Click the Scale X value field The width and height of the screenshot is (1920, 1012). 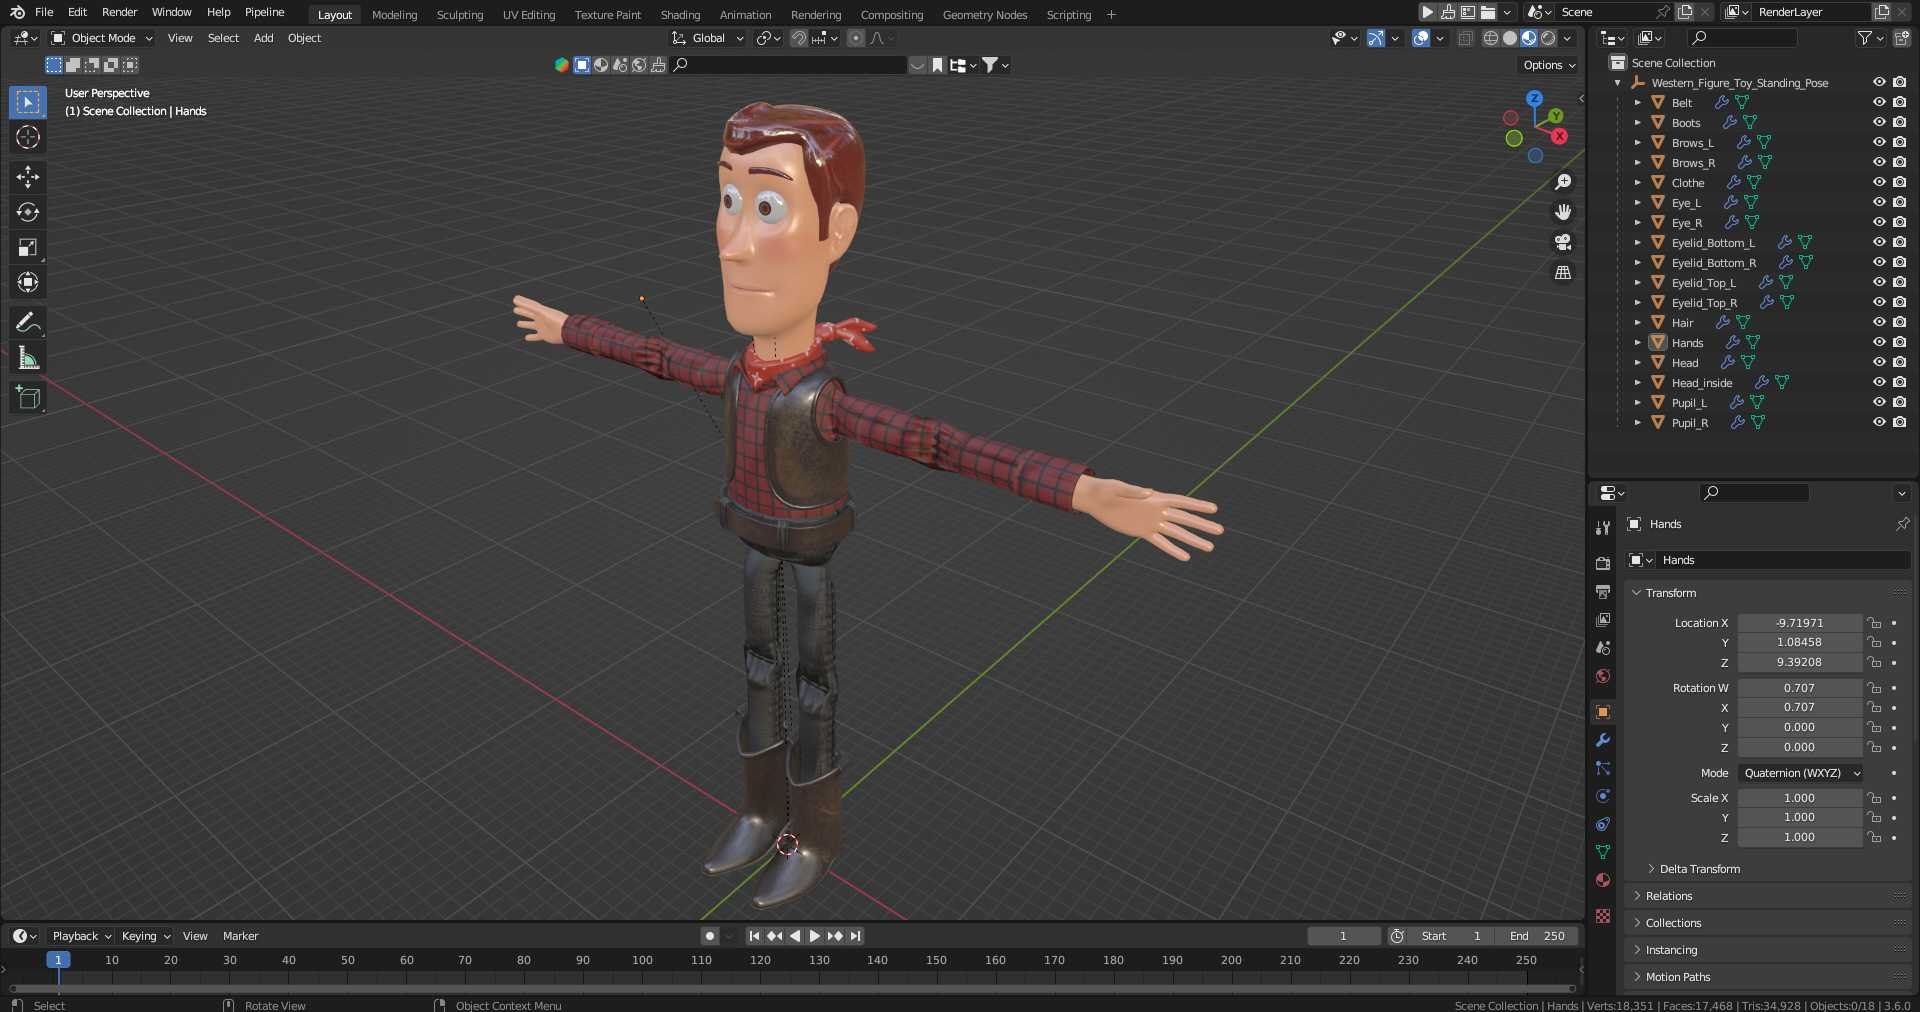(x=1799, y=798)
